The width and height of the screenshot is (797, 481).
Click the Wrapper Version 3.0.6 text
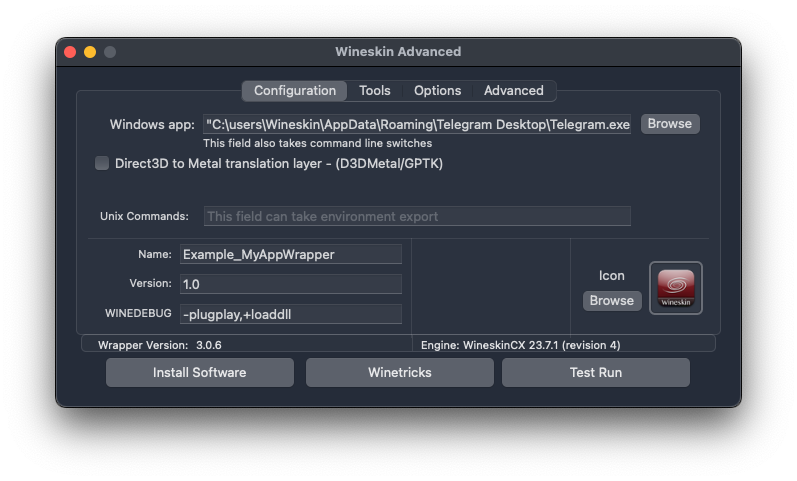tap(160, 345)
